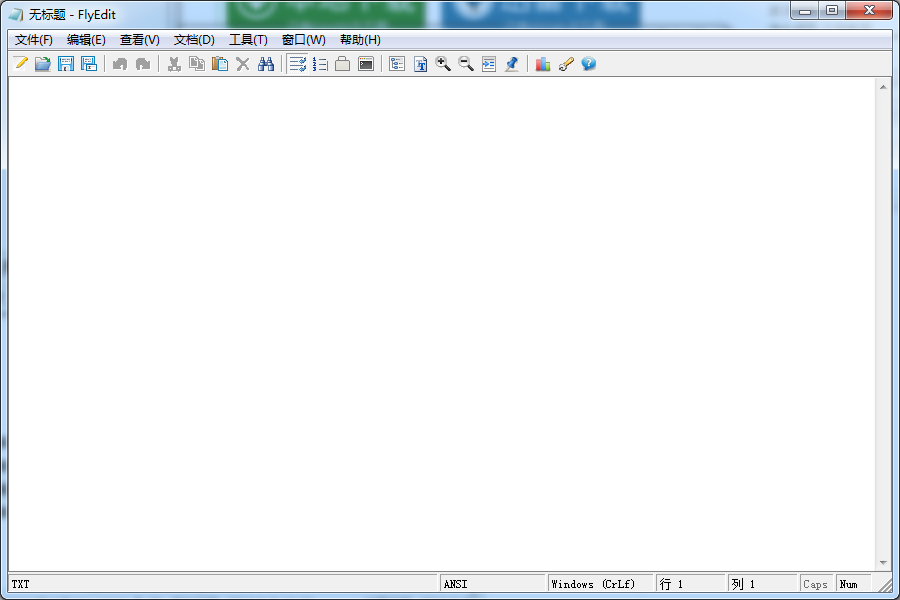The image size is (900, 600).
Task: Zoom out with the magnifier minus icon
Action: click(x=466, y=64)
